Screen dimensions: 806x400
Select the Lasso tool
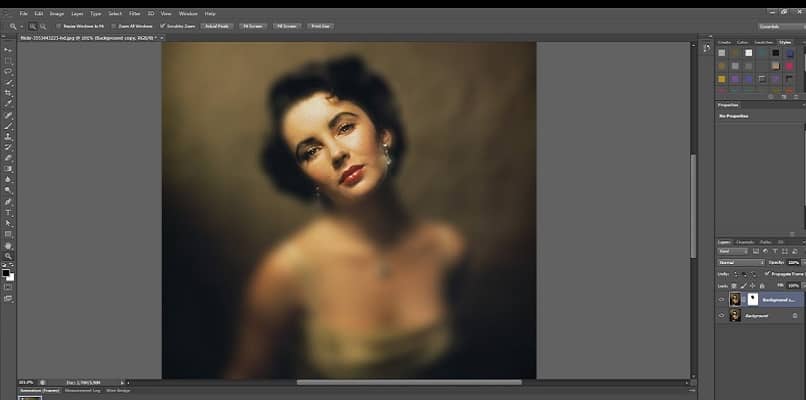point(8,71)
